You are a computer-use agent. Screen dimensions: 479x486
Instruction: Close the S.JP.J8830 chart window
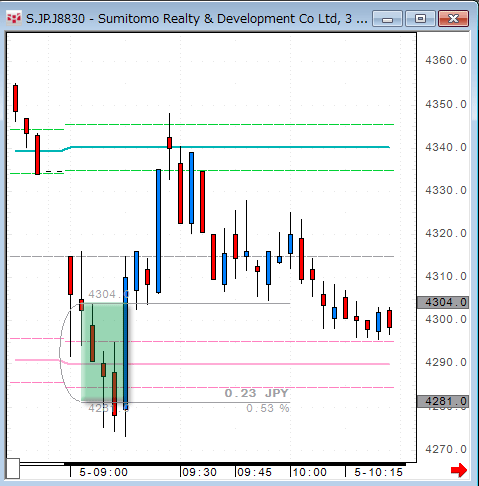point(453,19)
